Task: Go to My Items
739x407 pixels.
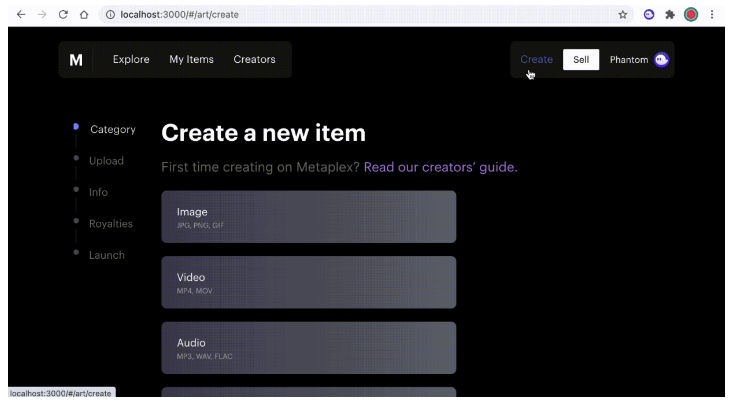Action: (x=191, y=59)
